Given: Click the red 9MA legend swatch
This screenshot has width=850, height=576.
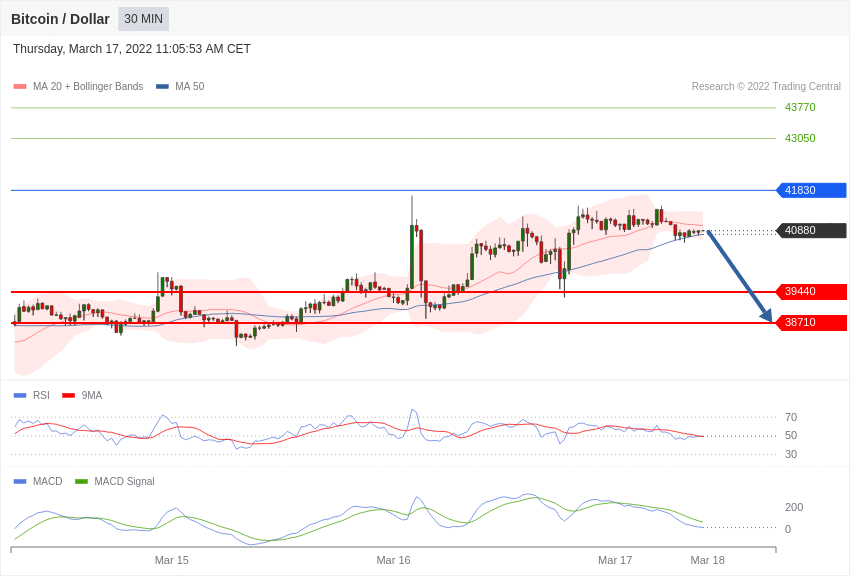Looking at the screenshot, I should click(69, 396).
